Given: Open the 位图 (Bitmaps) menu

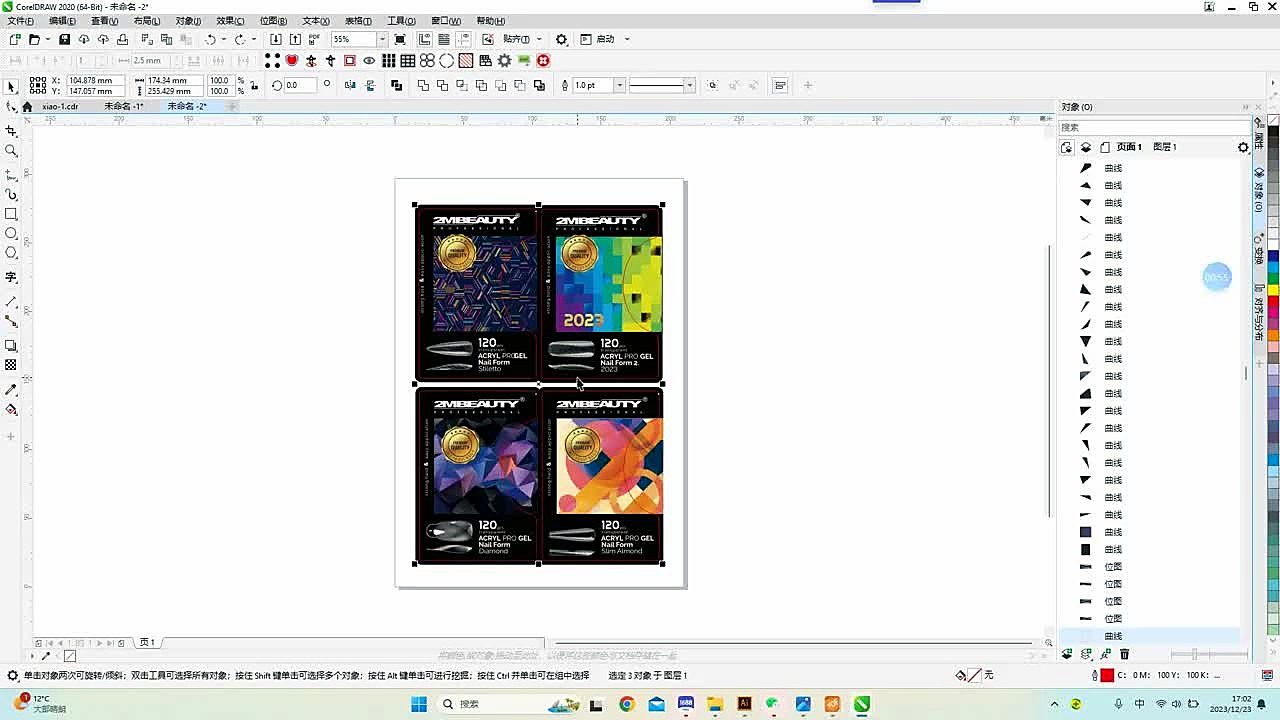Looking at the screenshot, I should click(273, 21).
